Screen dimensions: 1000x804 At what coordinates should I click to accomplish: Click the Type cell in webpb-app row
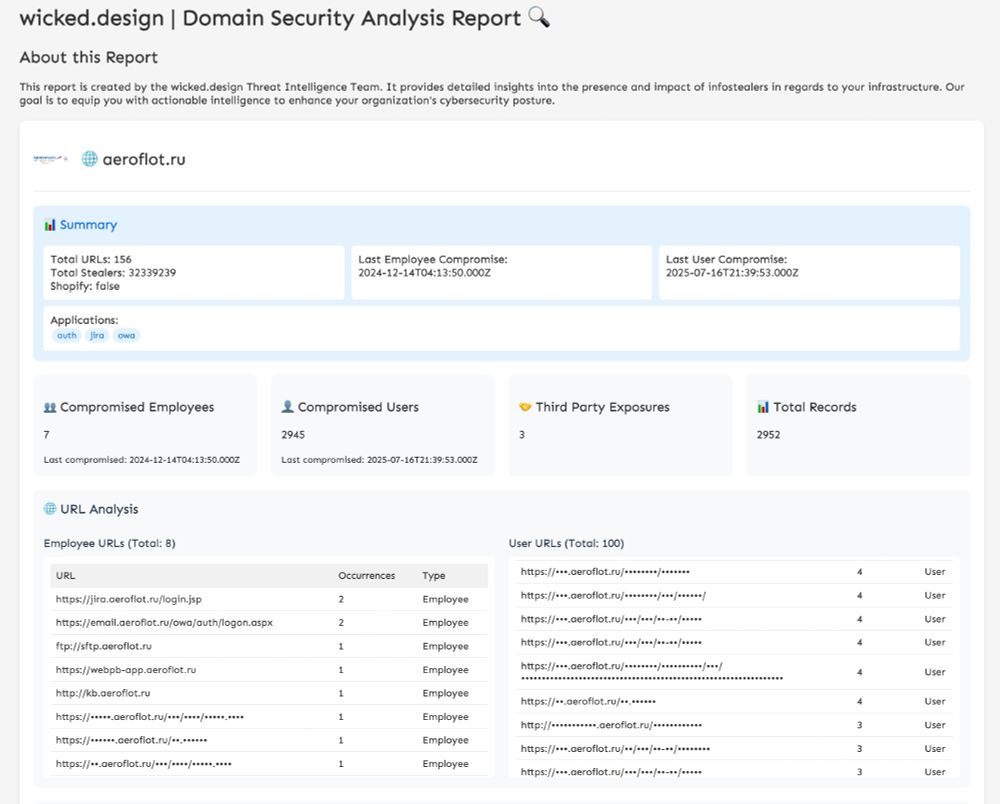pos(445,670)
